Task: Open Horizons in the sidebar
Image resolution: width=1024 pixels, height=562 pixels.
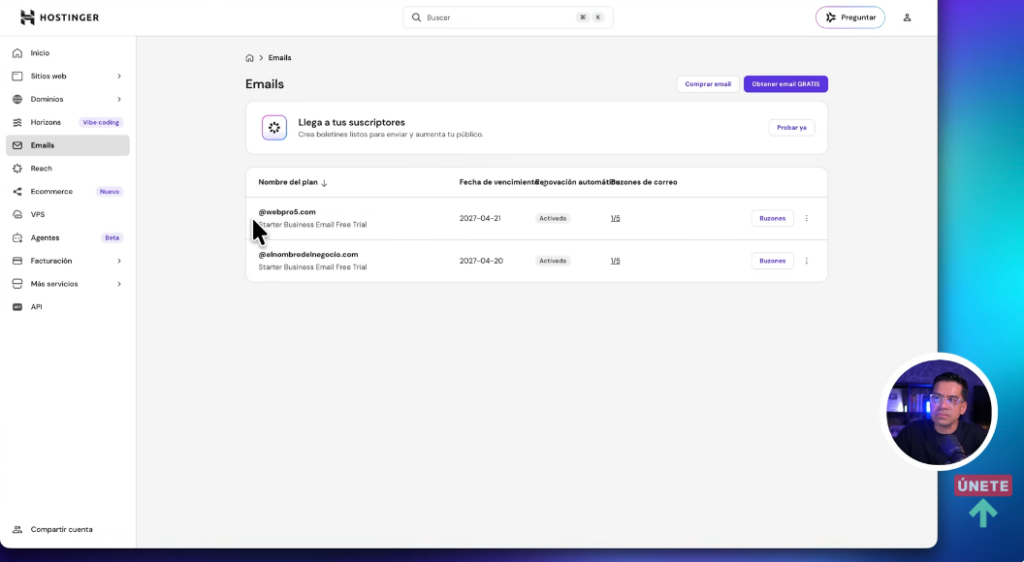Action: 68,122
